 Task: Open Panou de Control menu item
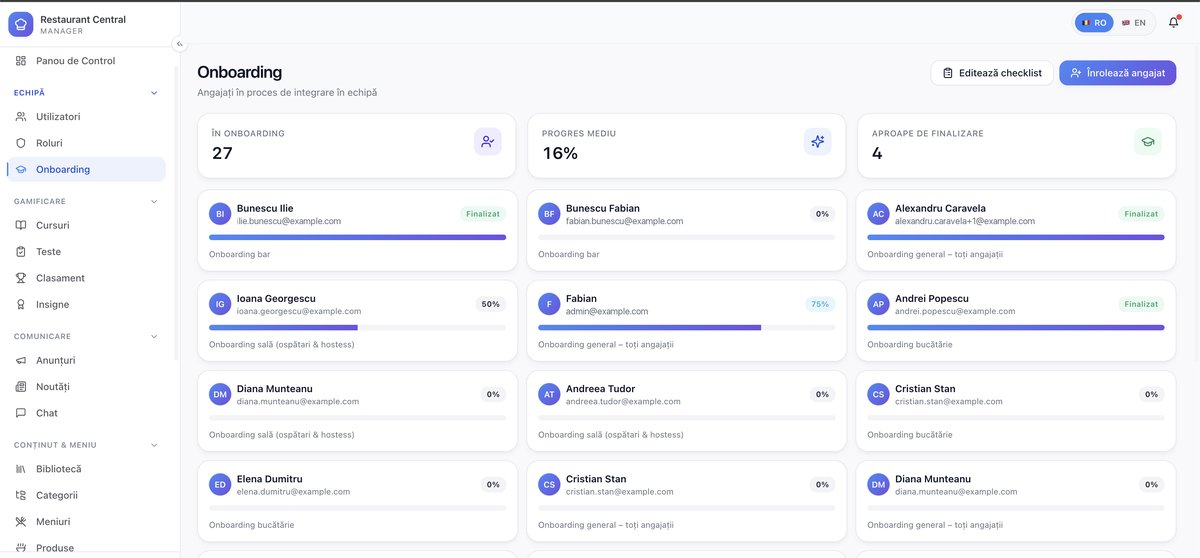tap(87, 61)
